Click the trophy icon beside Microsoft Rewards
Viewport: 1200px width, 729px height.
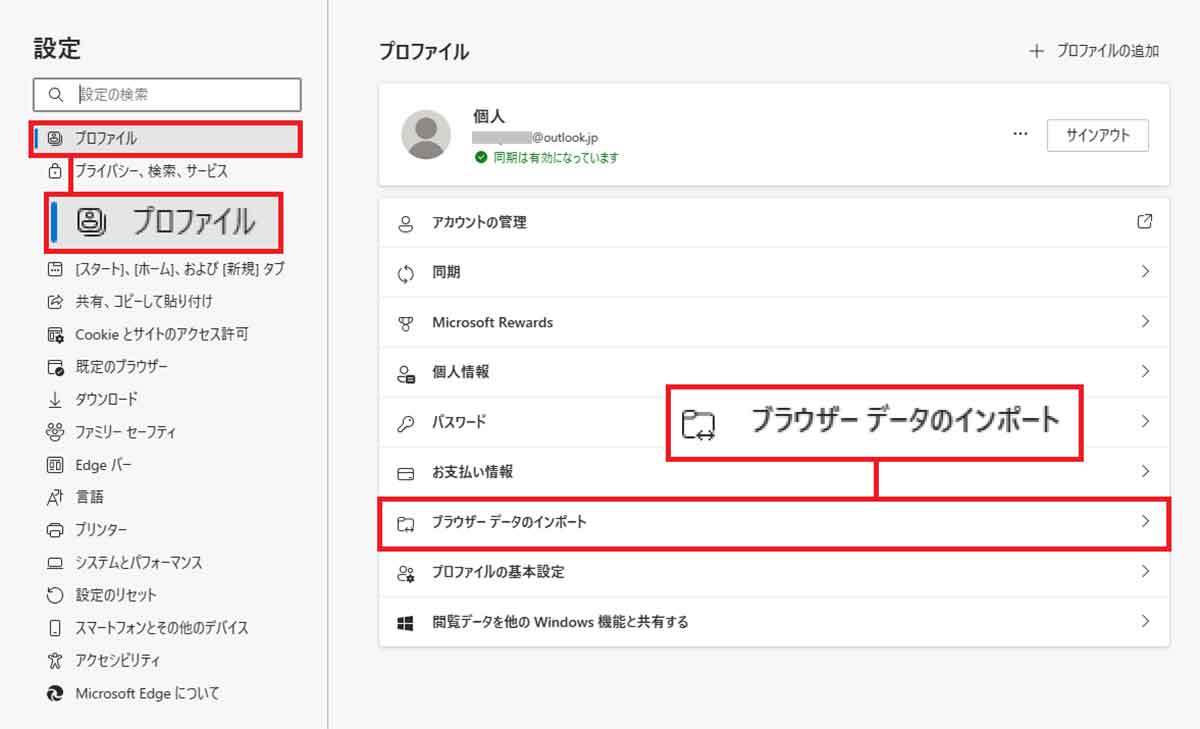click(405, 323)
